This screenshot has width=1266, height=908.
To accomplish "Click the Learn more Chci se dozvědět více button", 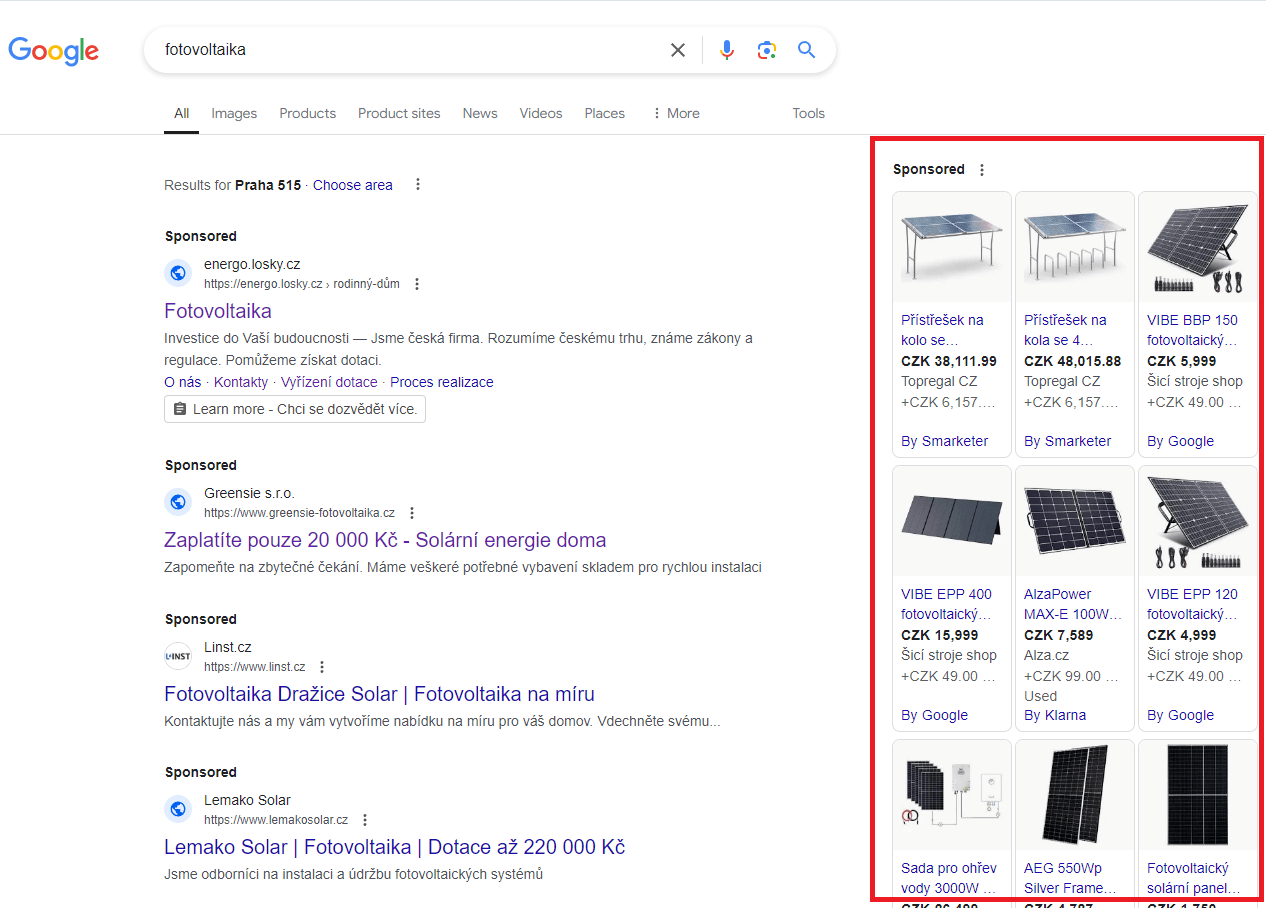I will point(294,408).
